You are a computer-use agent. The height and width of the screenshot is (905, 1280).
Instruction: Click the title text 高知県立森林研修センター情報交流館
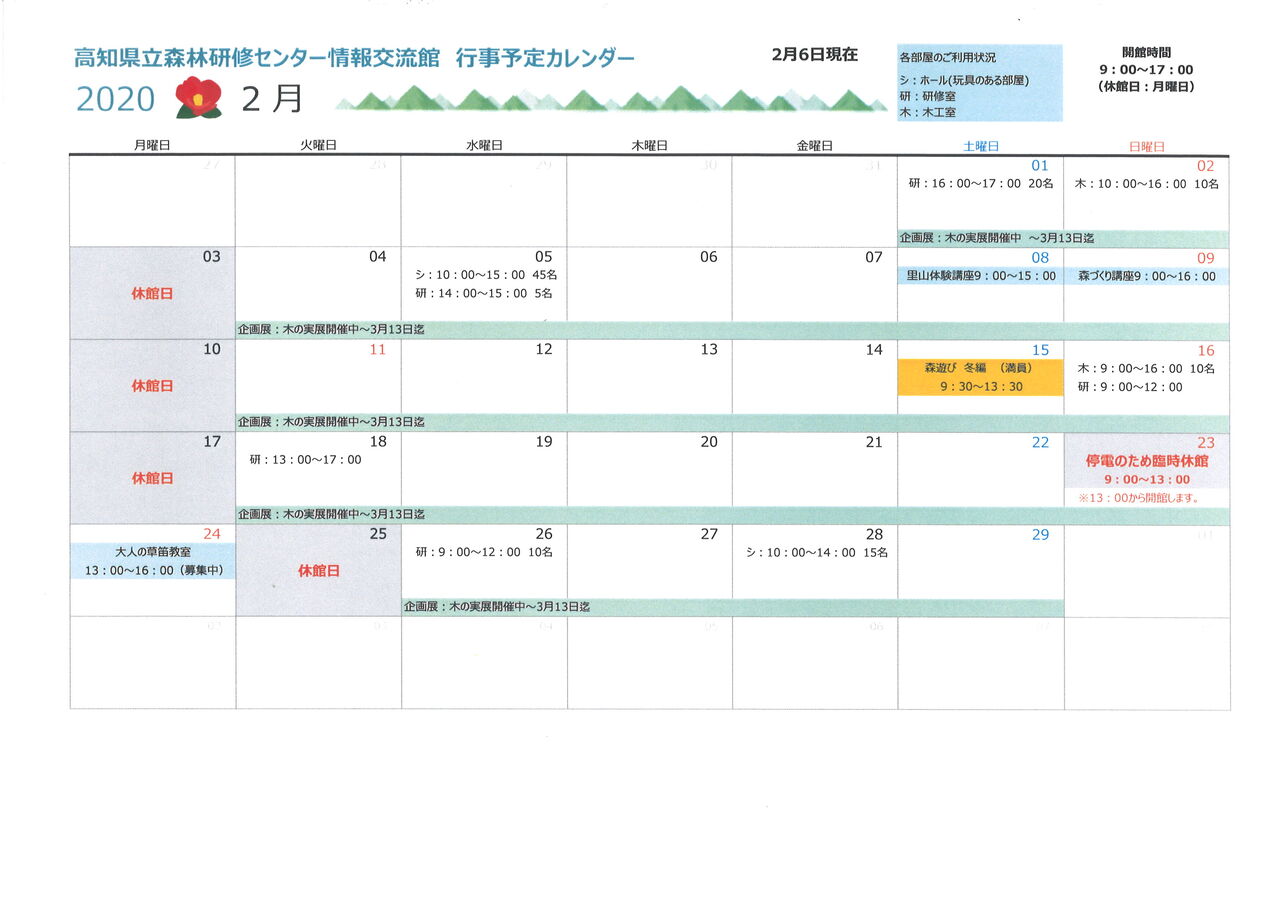click(257, 59)
